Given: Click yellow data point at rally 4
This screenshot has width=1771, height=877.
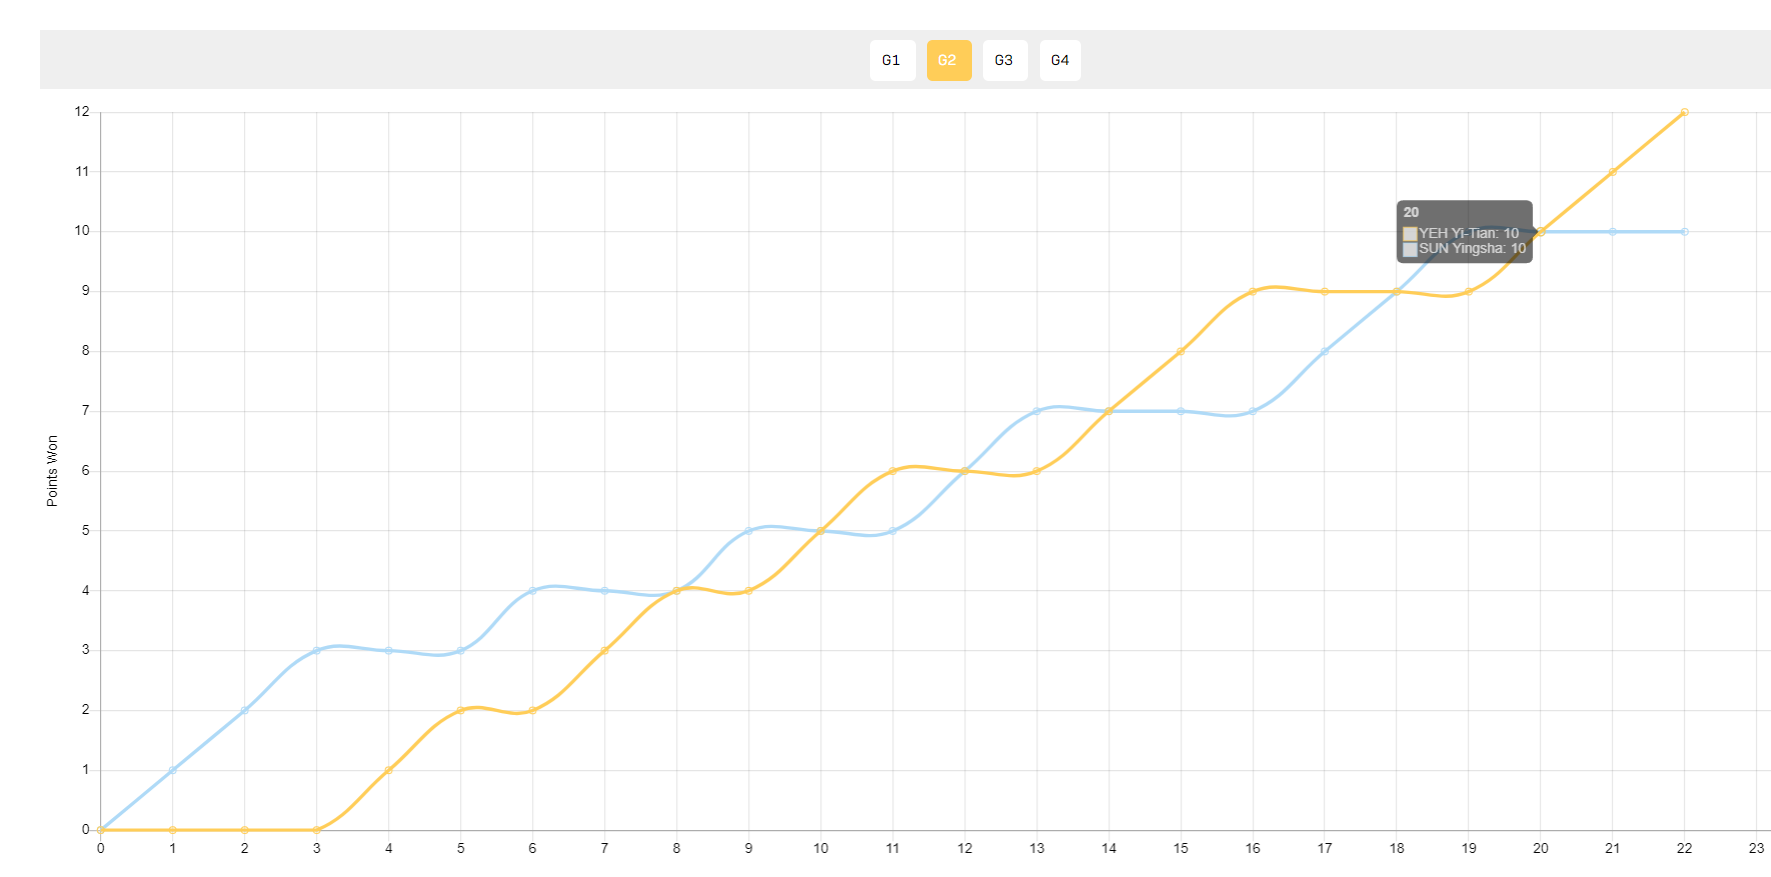Looking at the screenshot, I should point(389,770).
